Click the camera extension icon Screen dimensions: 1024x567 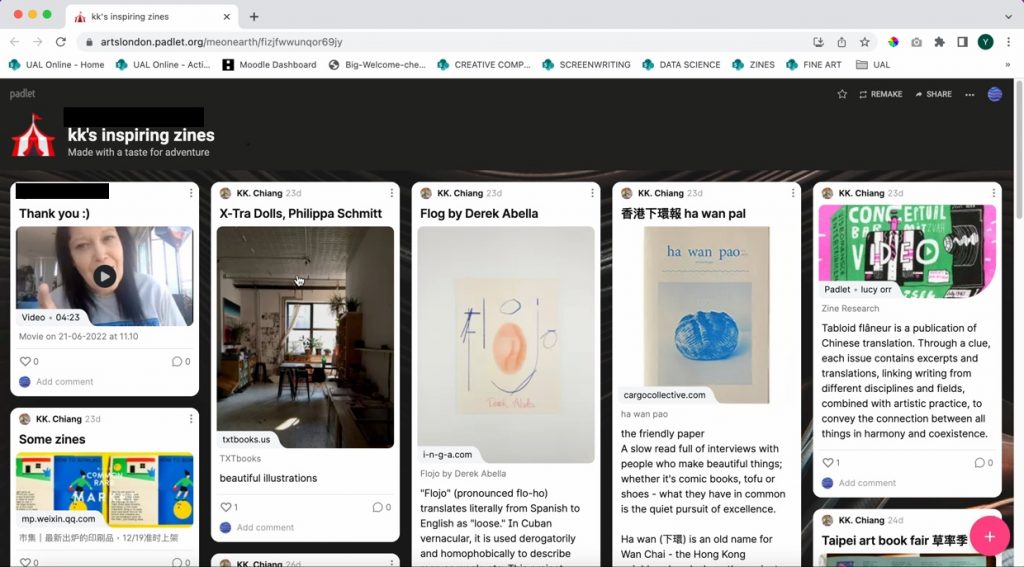tap(916, 42)
